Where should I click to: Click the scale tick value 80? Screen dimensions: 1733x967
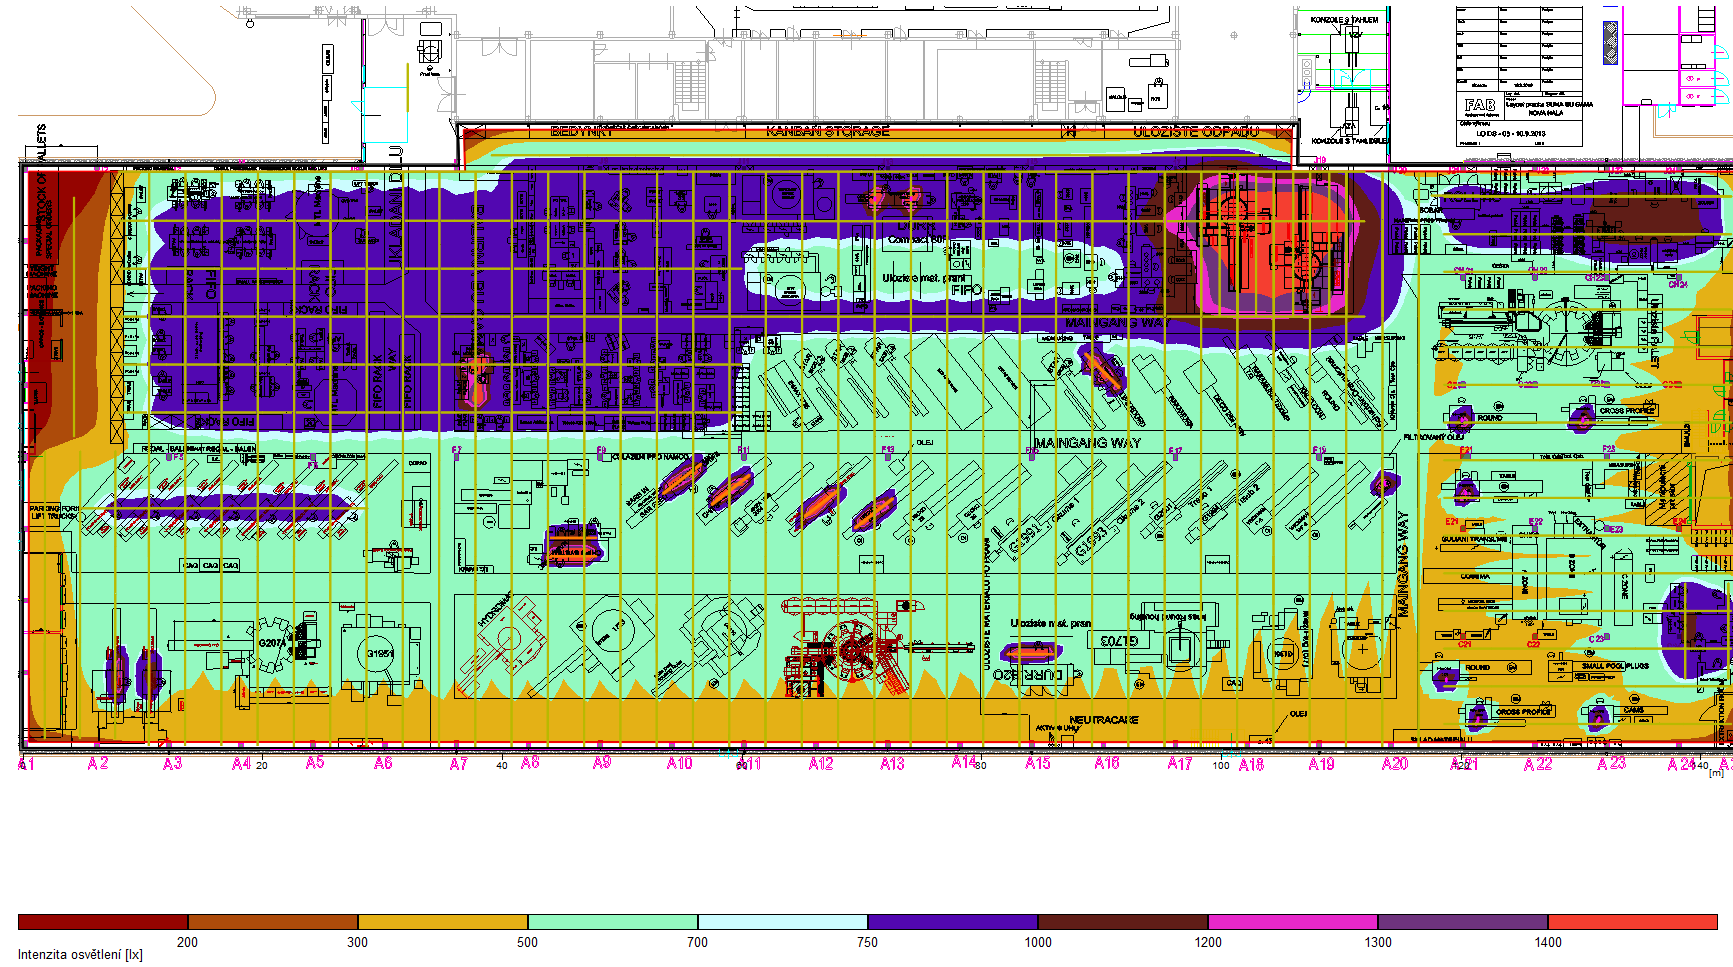point(981,766)
